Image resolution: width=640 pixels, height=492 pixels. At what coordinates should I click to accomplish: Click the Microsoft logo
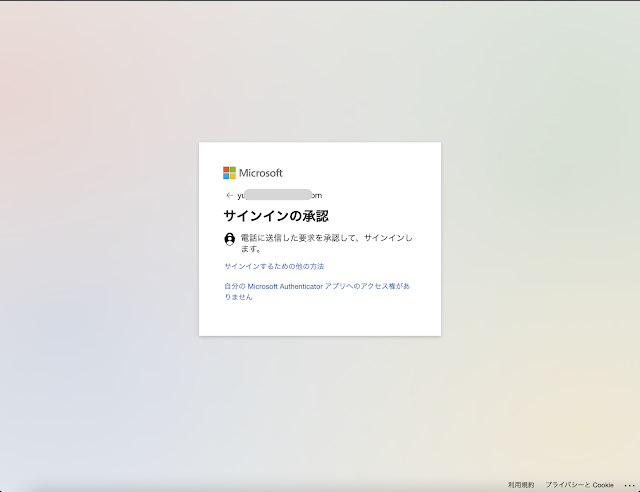click(253, 173)
